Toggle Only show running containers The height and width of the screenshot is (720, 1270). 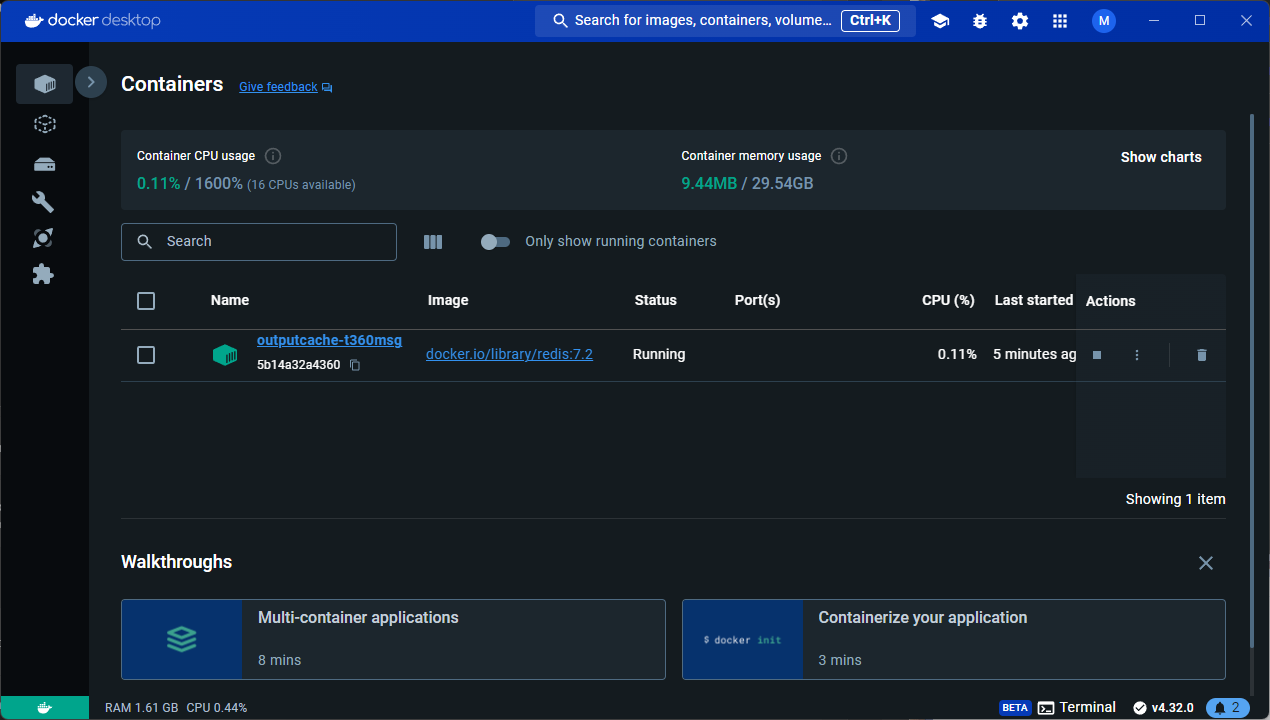point(495,242)
